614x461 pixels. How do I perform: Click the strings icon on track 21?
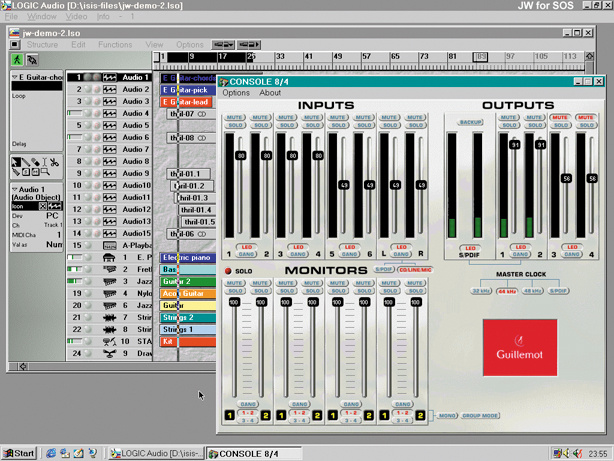110,318
